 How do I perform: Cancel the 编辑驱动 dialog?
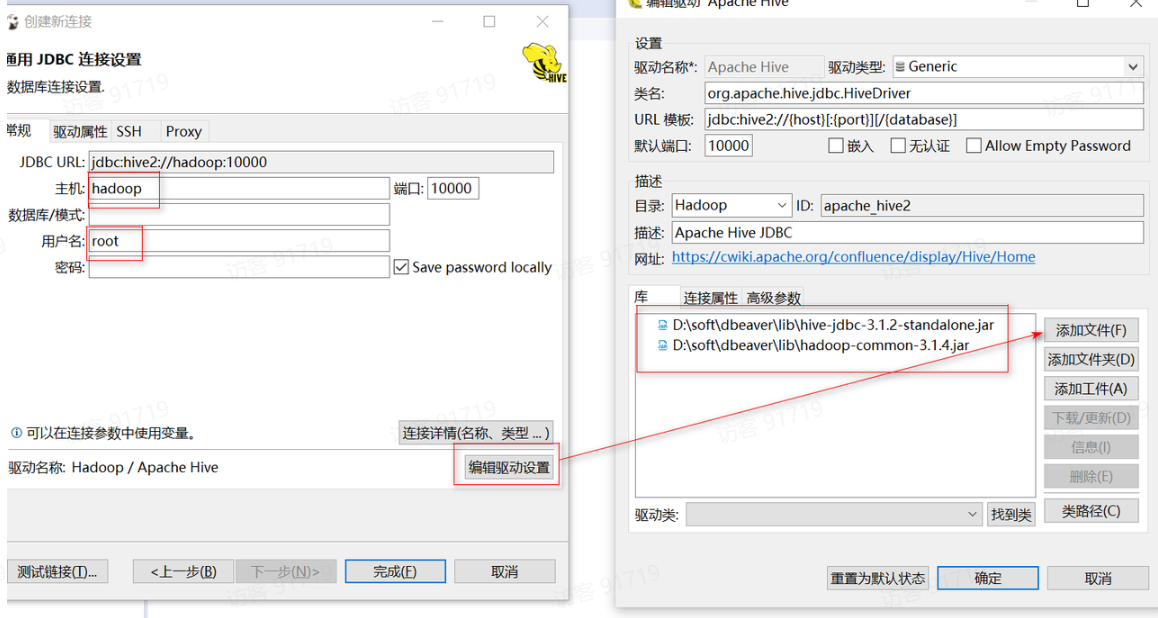click(1097, 578)
